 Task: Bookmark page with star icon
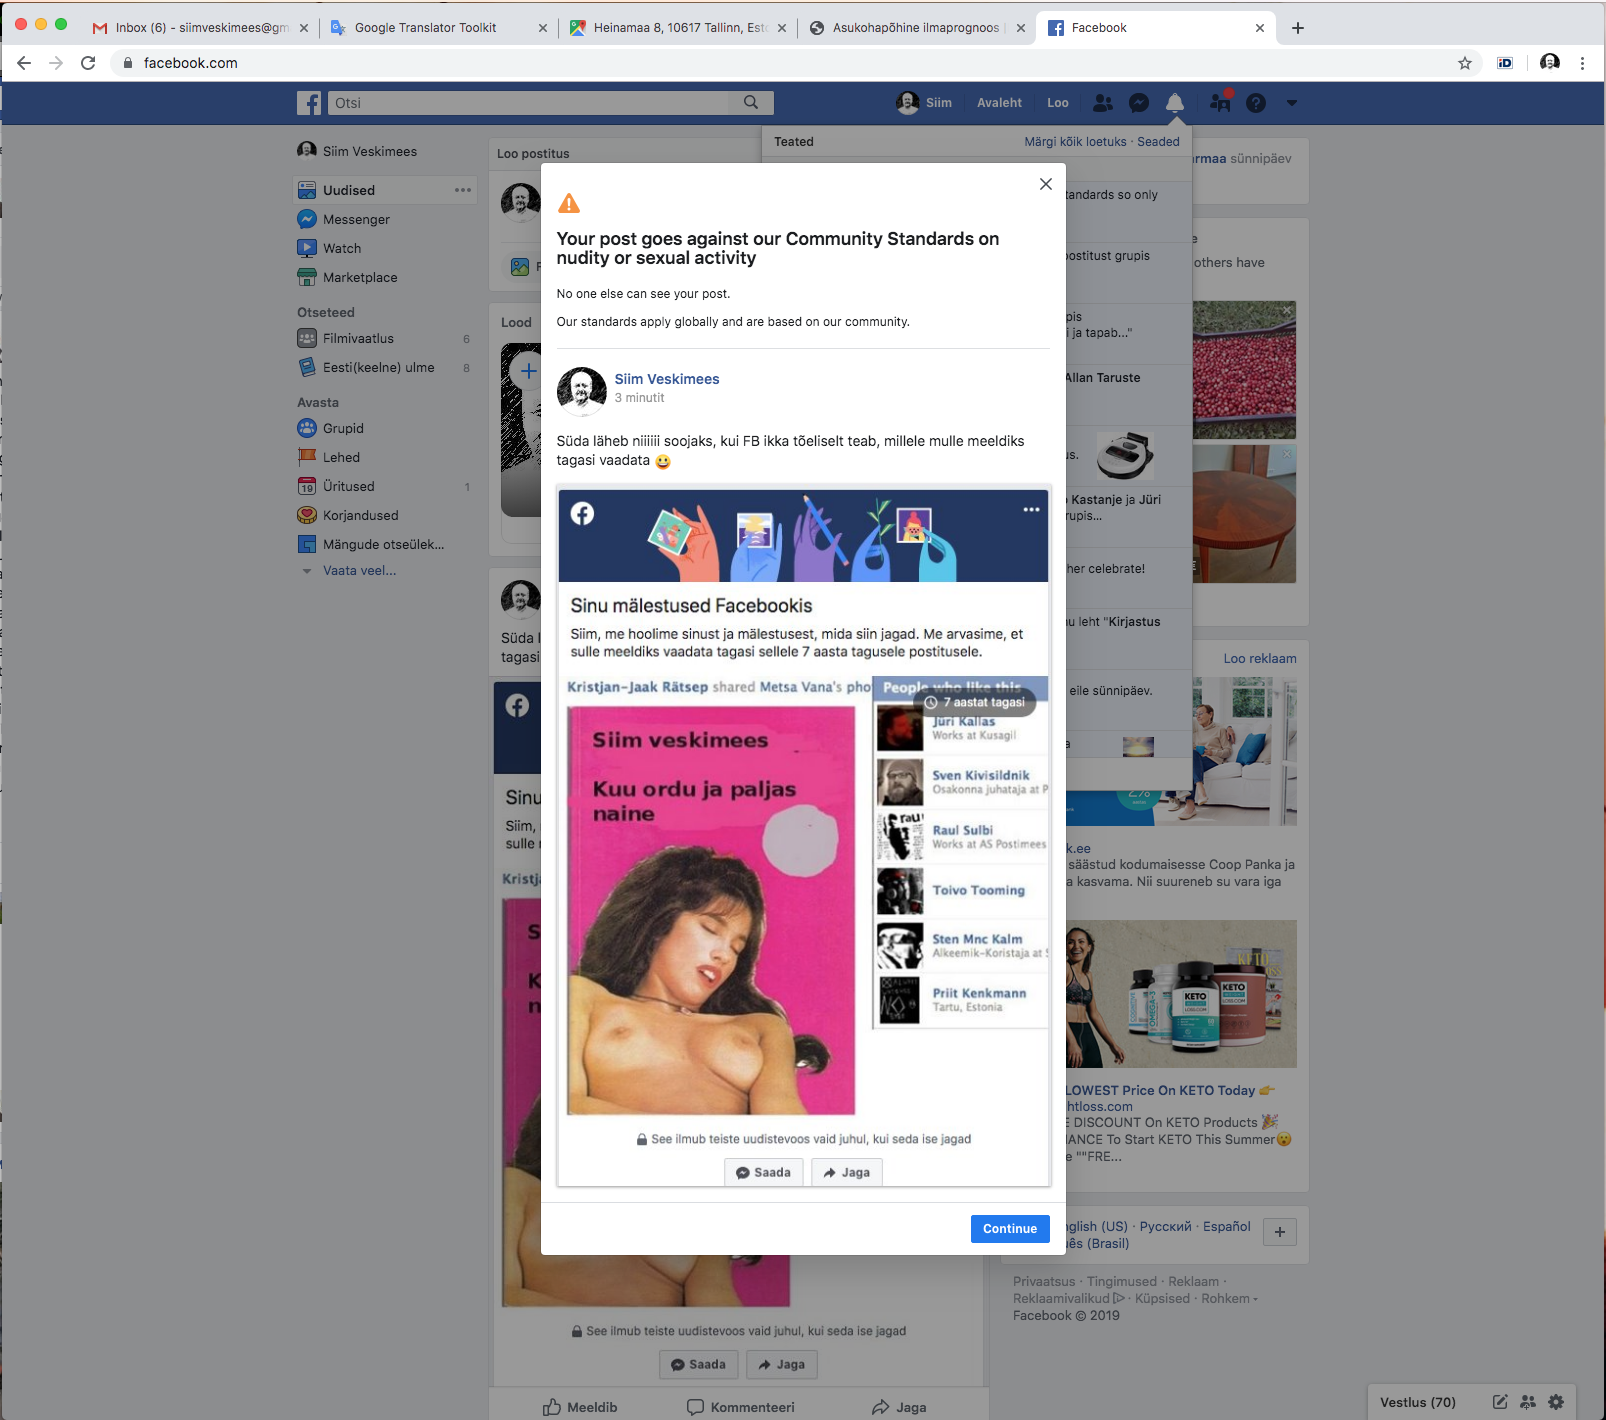tap(1465, 63)
